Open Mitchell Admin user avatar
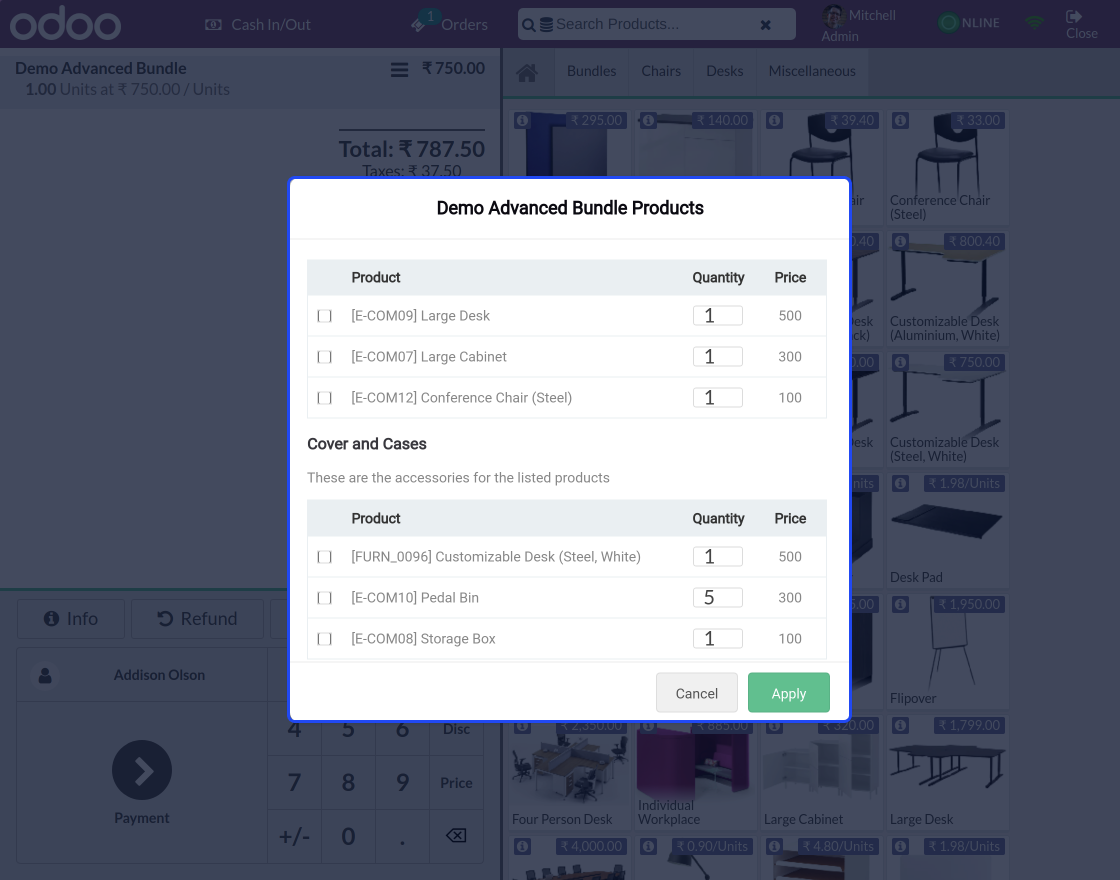 click(x=833, y=16)
